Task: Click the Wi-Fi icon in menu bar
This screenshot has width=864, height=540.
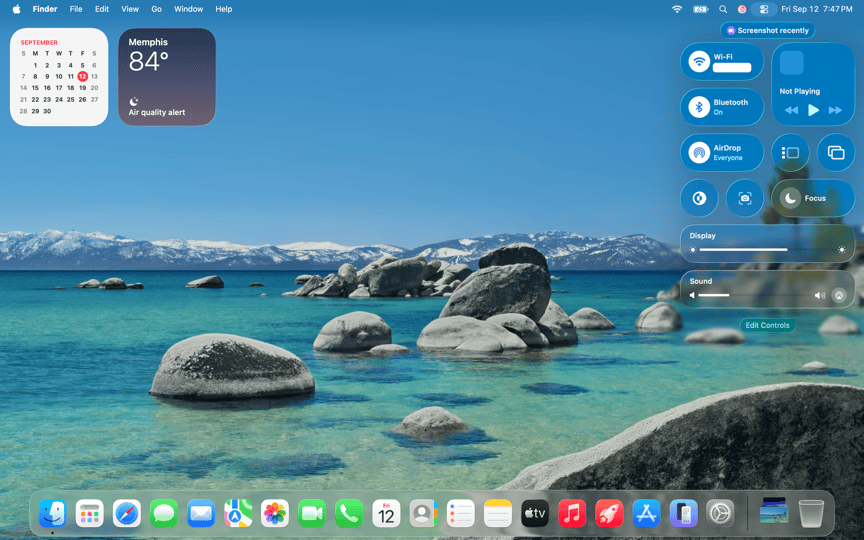Action: 677,9
